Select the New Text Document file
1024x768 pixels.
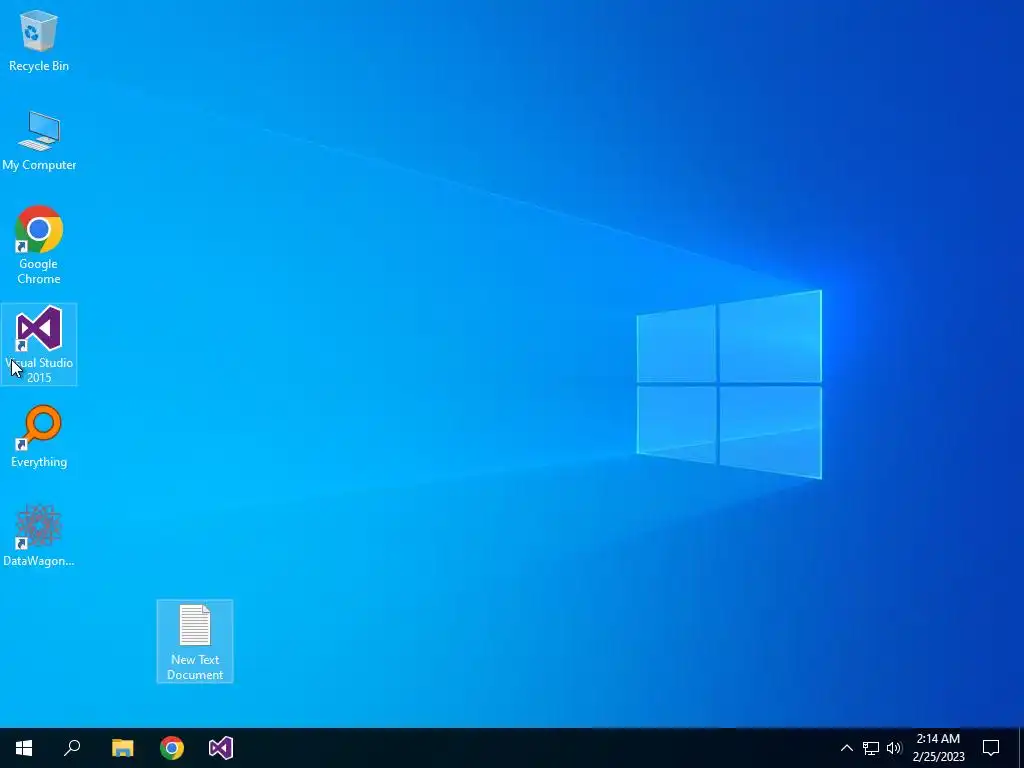[195, 641]
